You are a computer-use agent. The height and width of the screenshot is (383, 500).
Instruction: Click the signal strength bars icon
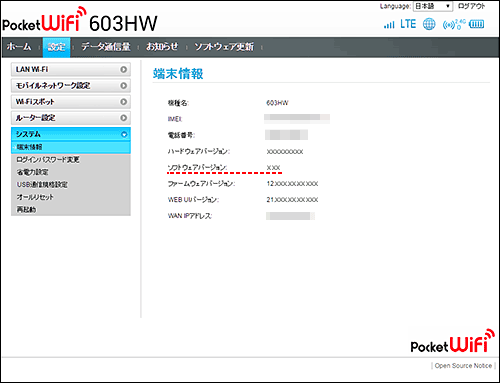pos(389,25)
